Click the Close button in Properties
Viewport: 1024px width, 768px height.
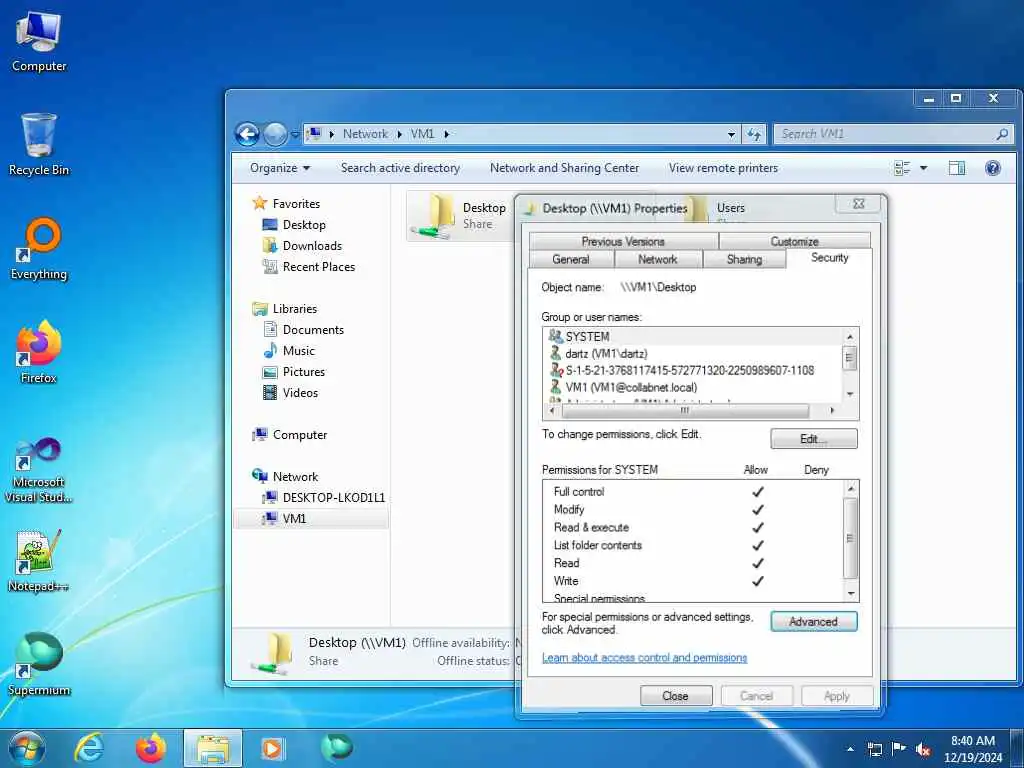click(x=675, y=696)
